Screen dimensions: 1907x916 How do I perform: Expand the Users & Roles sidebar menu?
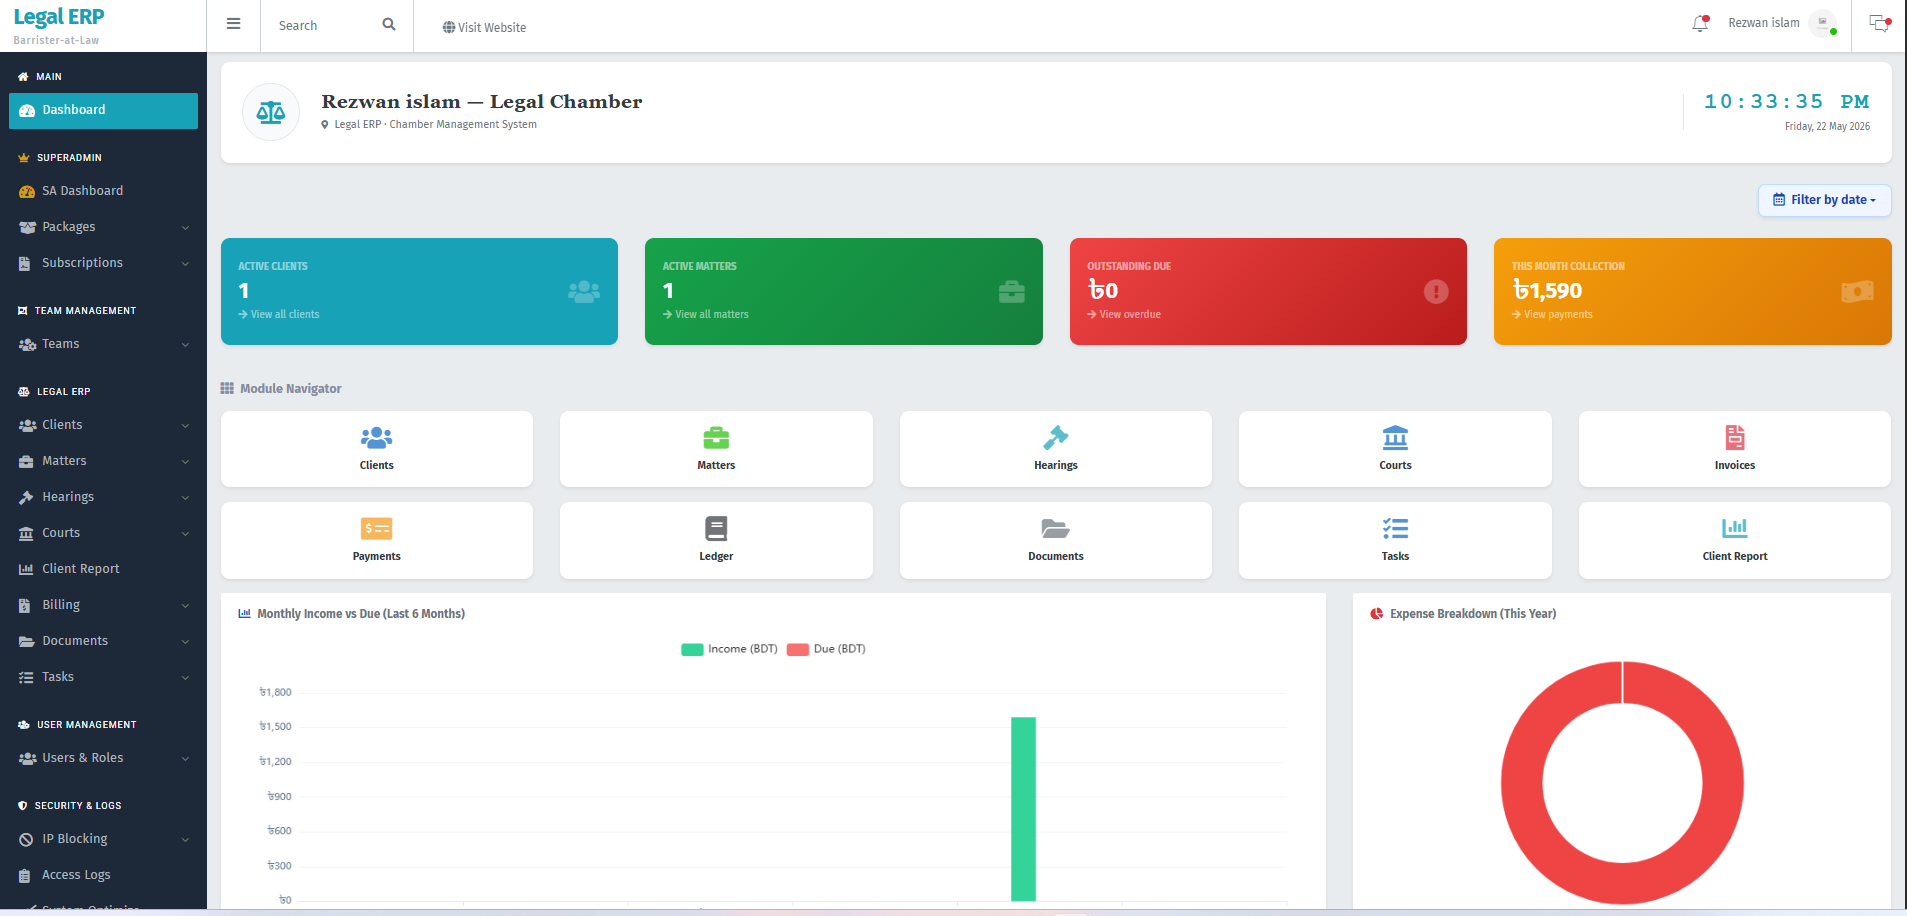(103, 758)
